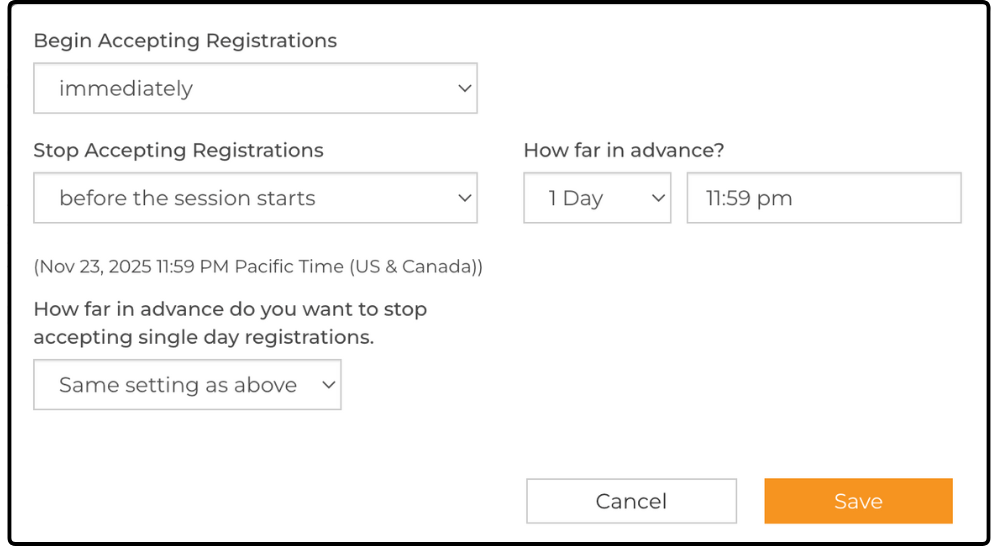Select the '1 Day' value text
The height and width of the screenshot is (553, 997).
pos(576,198)
